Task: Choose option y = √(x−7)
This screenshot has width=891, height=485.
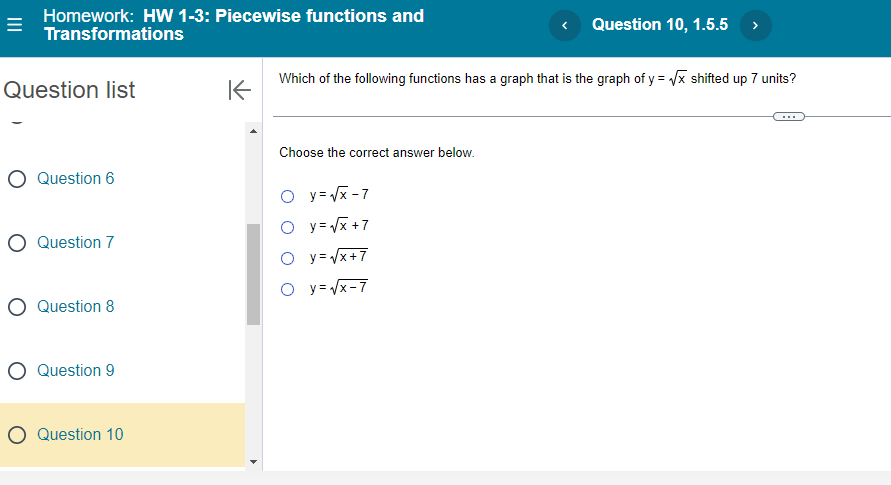Action: point(288,290)
